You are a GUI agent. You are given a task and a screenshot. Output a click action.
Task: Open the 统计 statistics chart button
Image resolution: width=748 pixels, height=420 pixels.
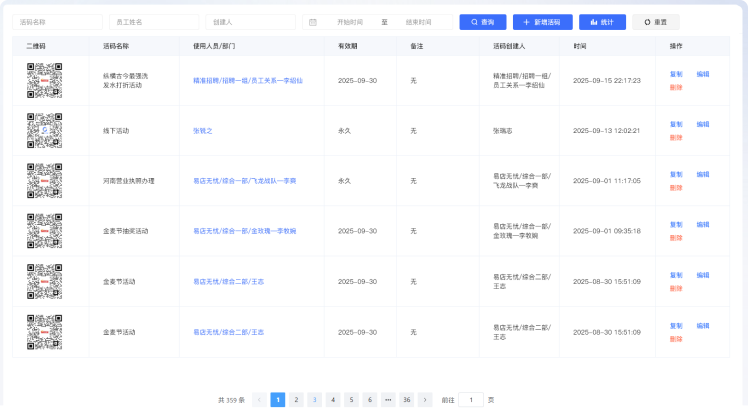(x=602, y=21)
